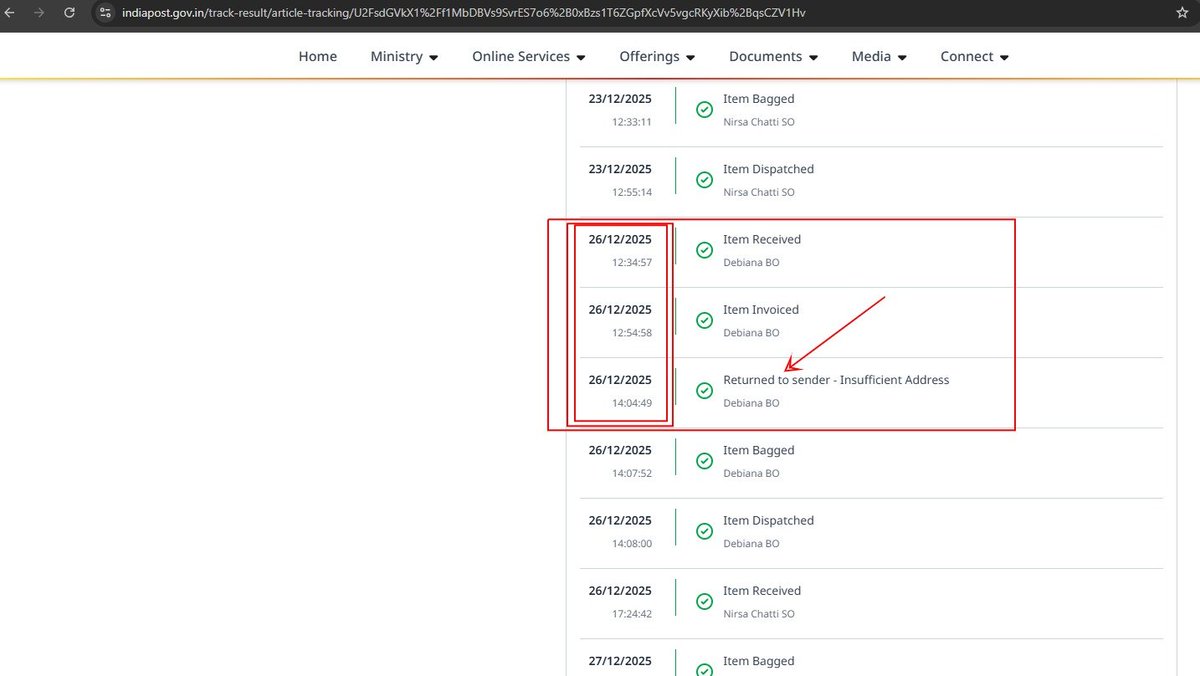Select the timestamp 12:34:57

click(632, 263)
